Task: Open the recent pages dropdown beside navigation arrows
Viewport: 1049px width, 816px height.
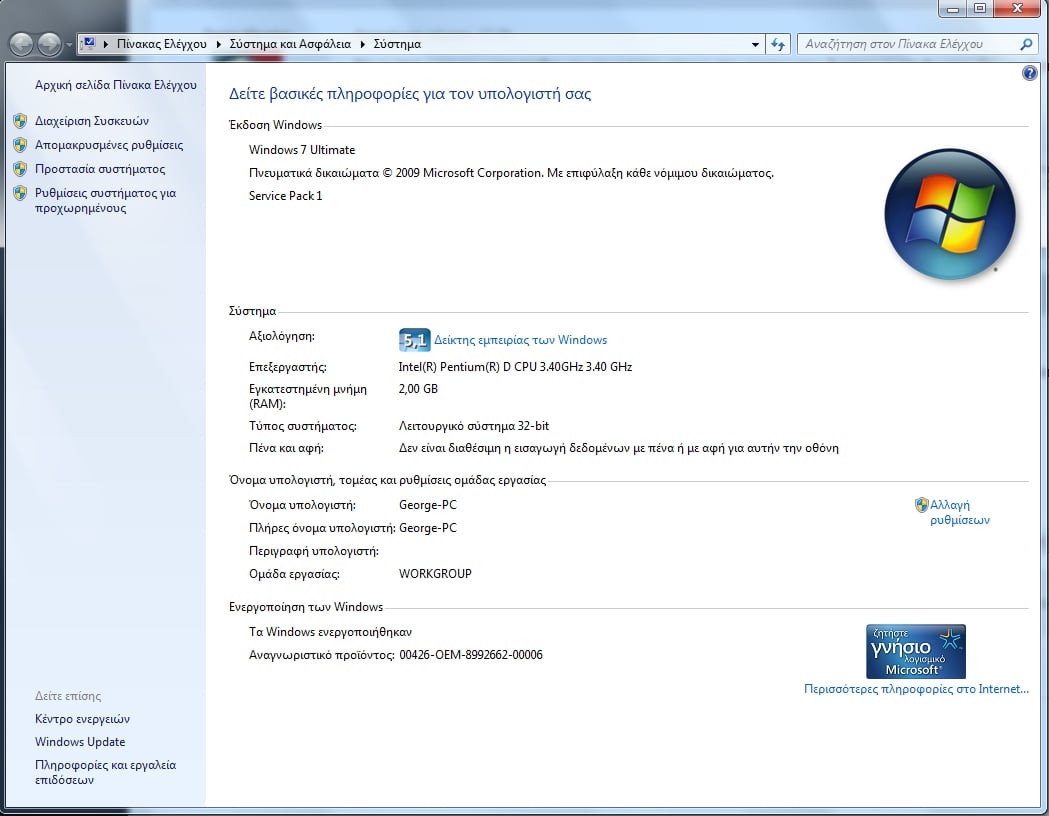Action: (69, 45)
